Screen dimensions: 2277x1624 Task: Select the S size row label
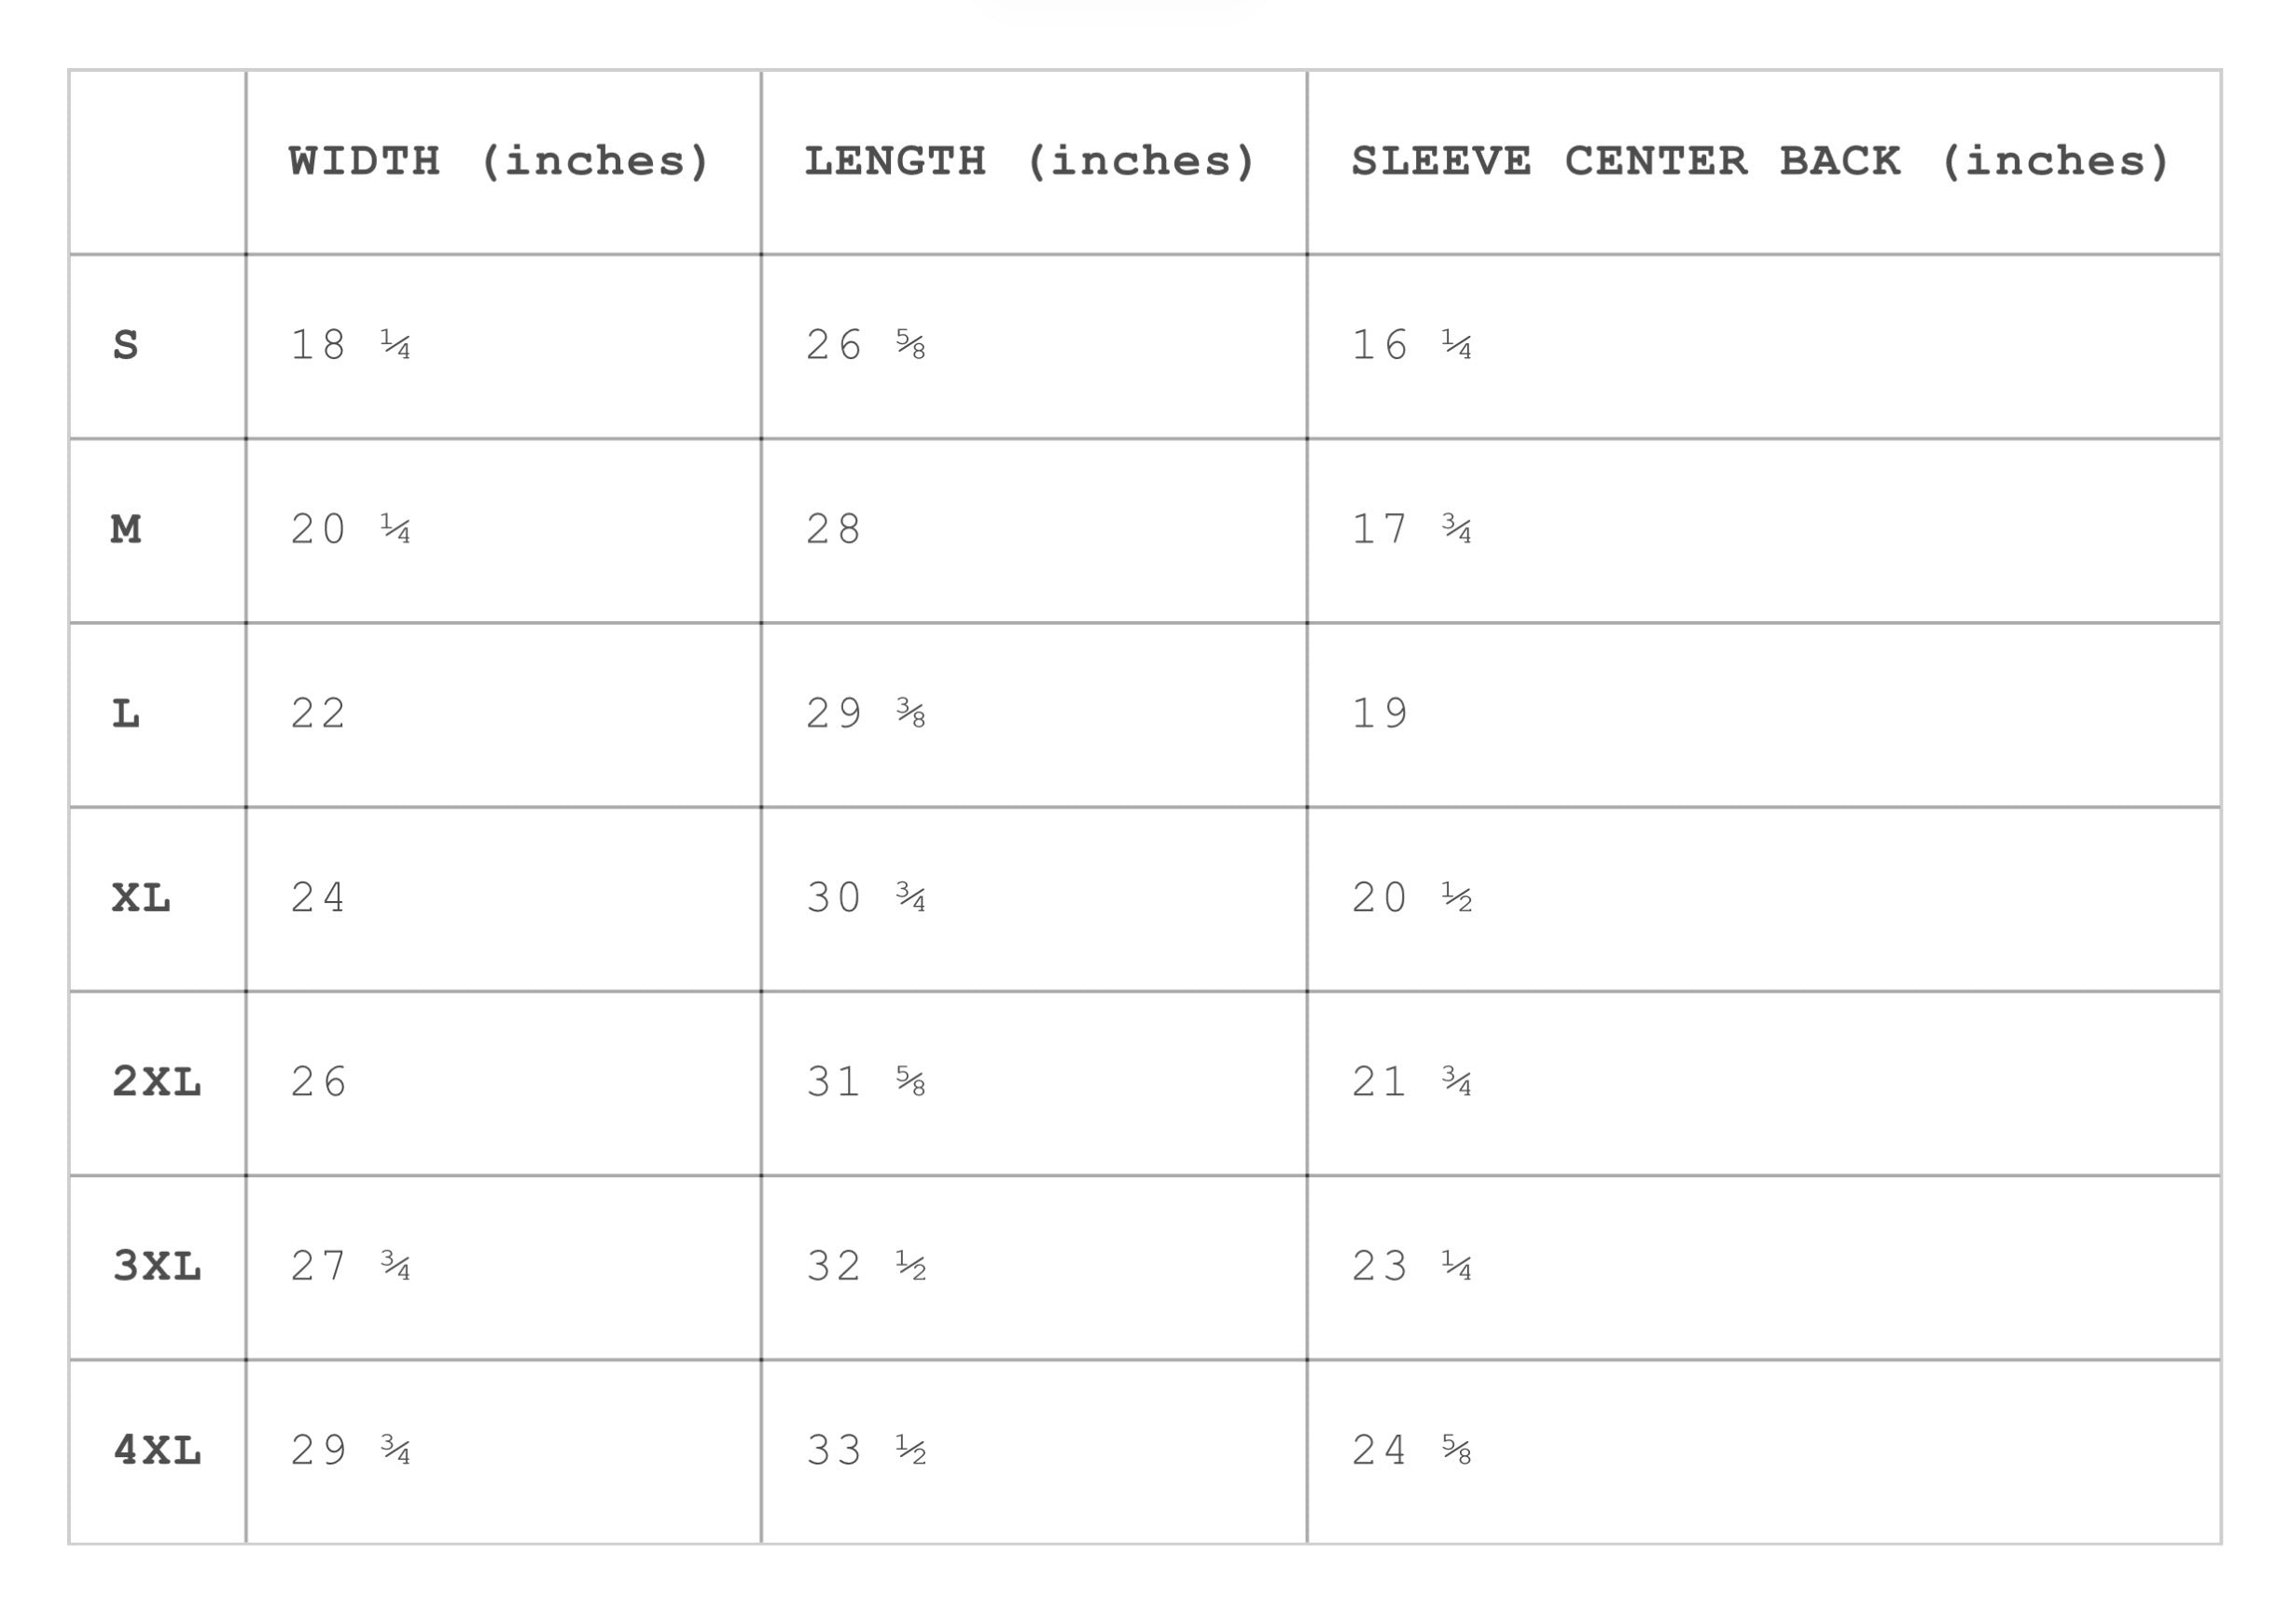126,346
